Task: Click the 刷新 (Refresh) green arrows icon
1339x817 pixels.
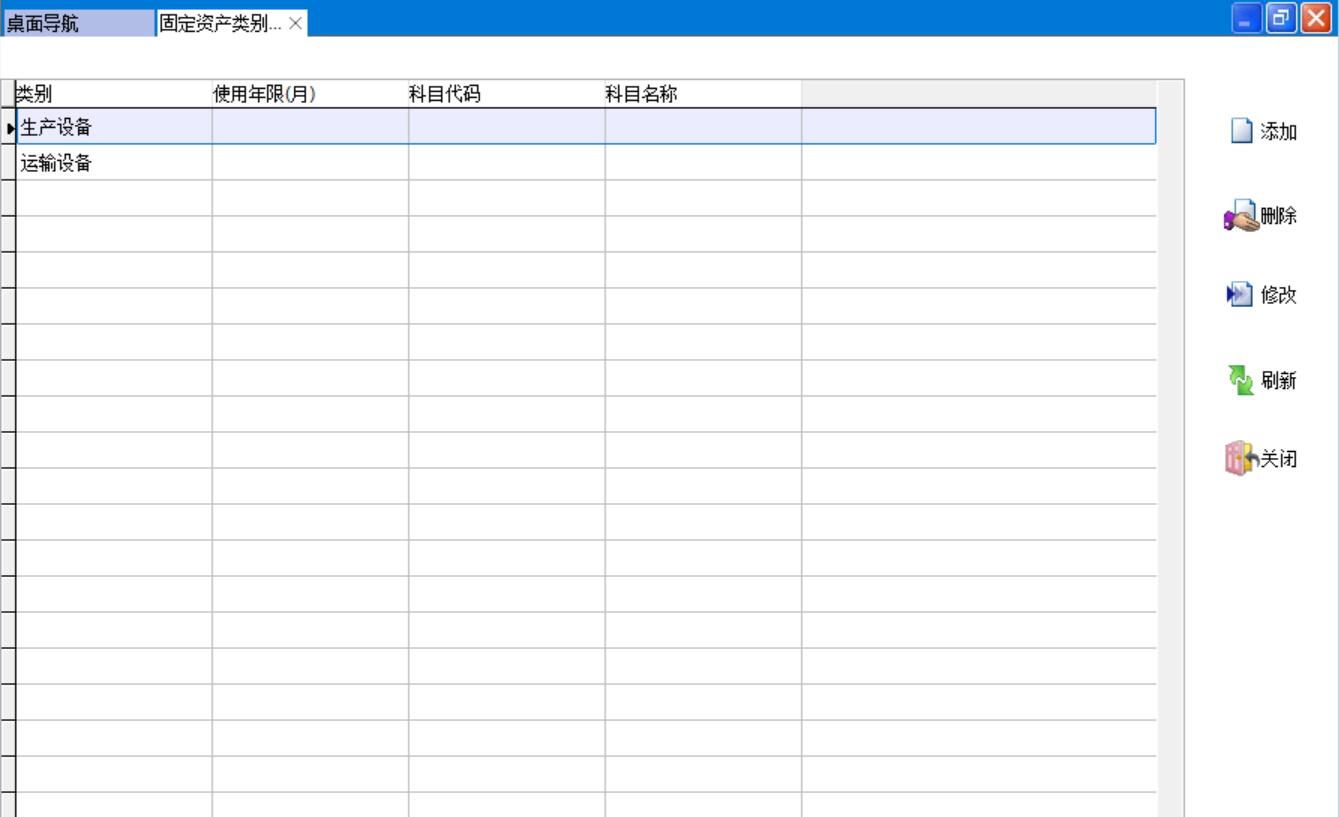Action: click(x=1241, y=380)
